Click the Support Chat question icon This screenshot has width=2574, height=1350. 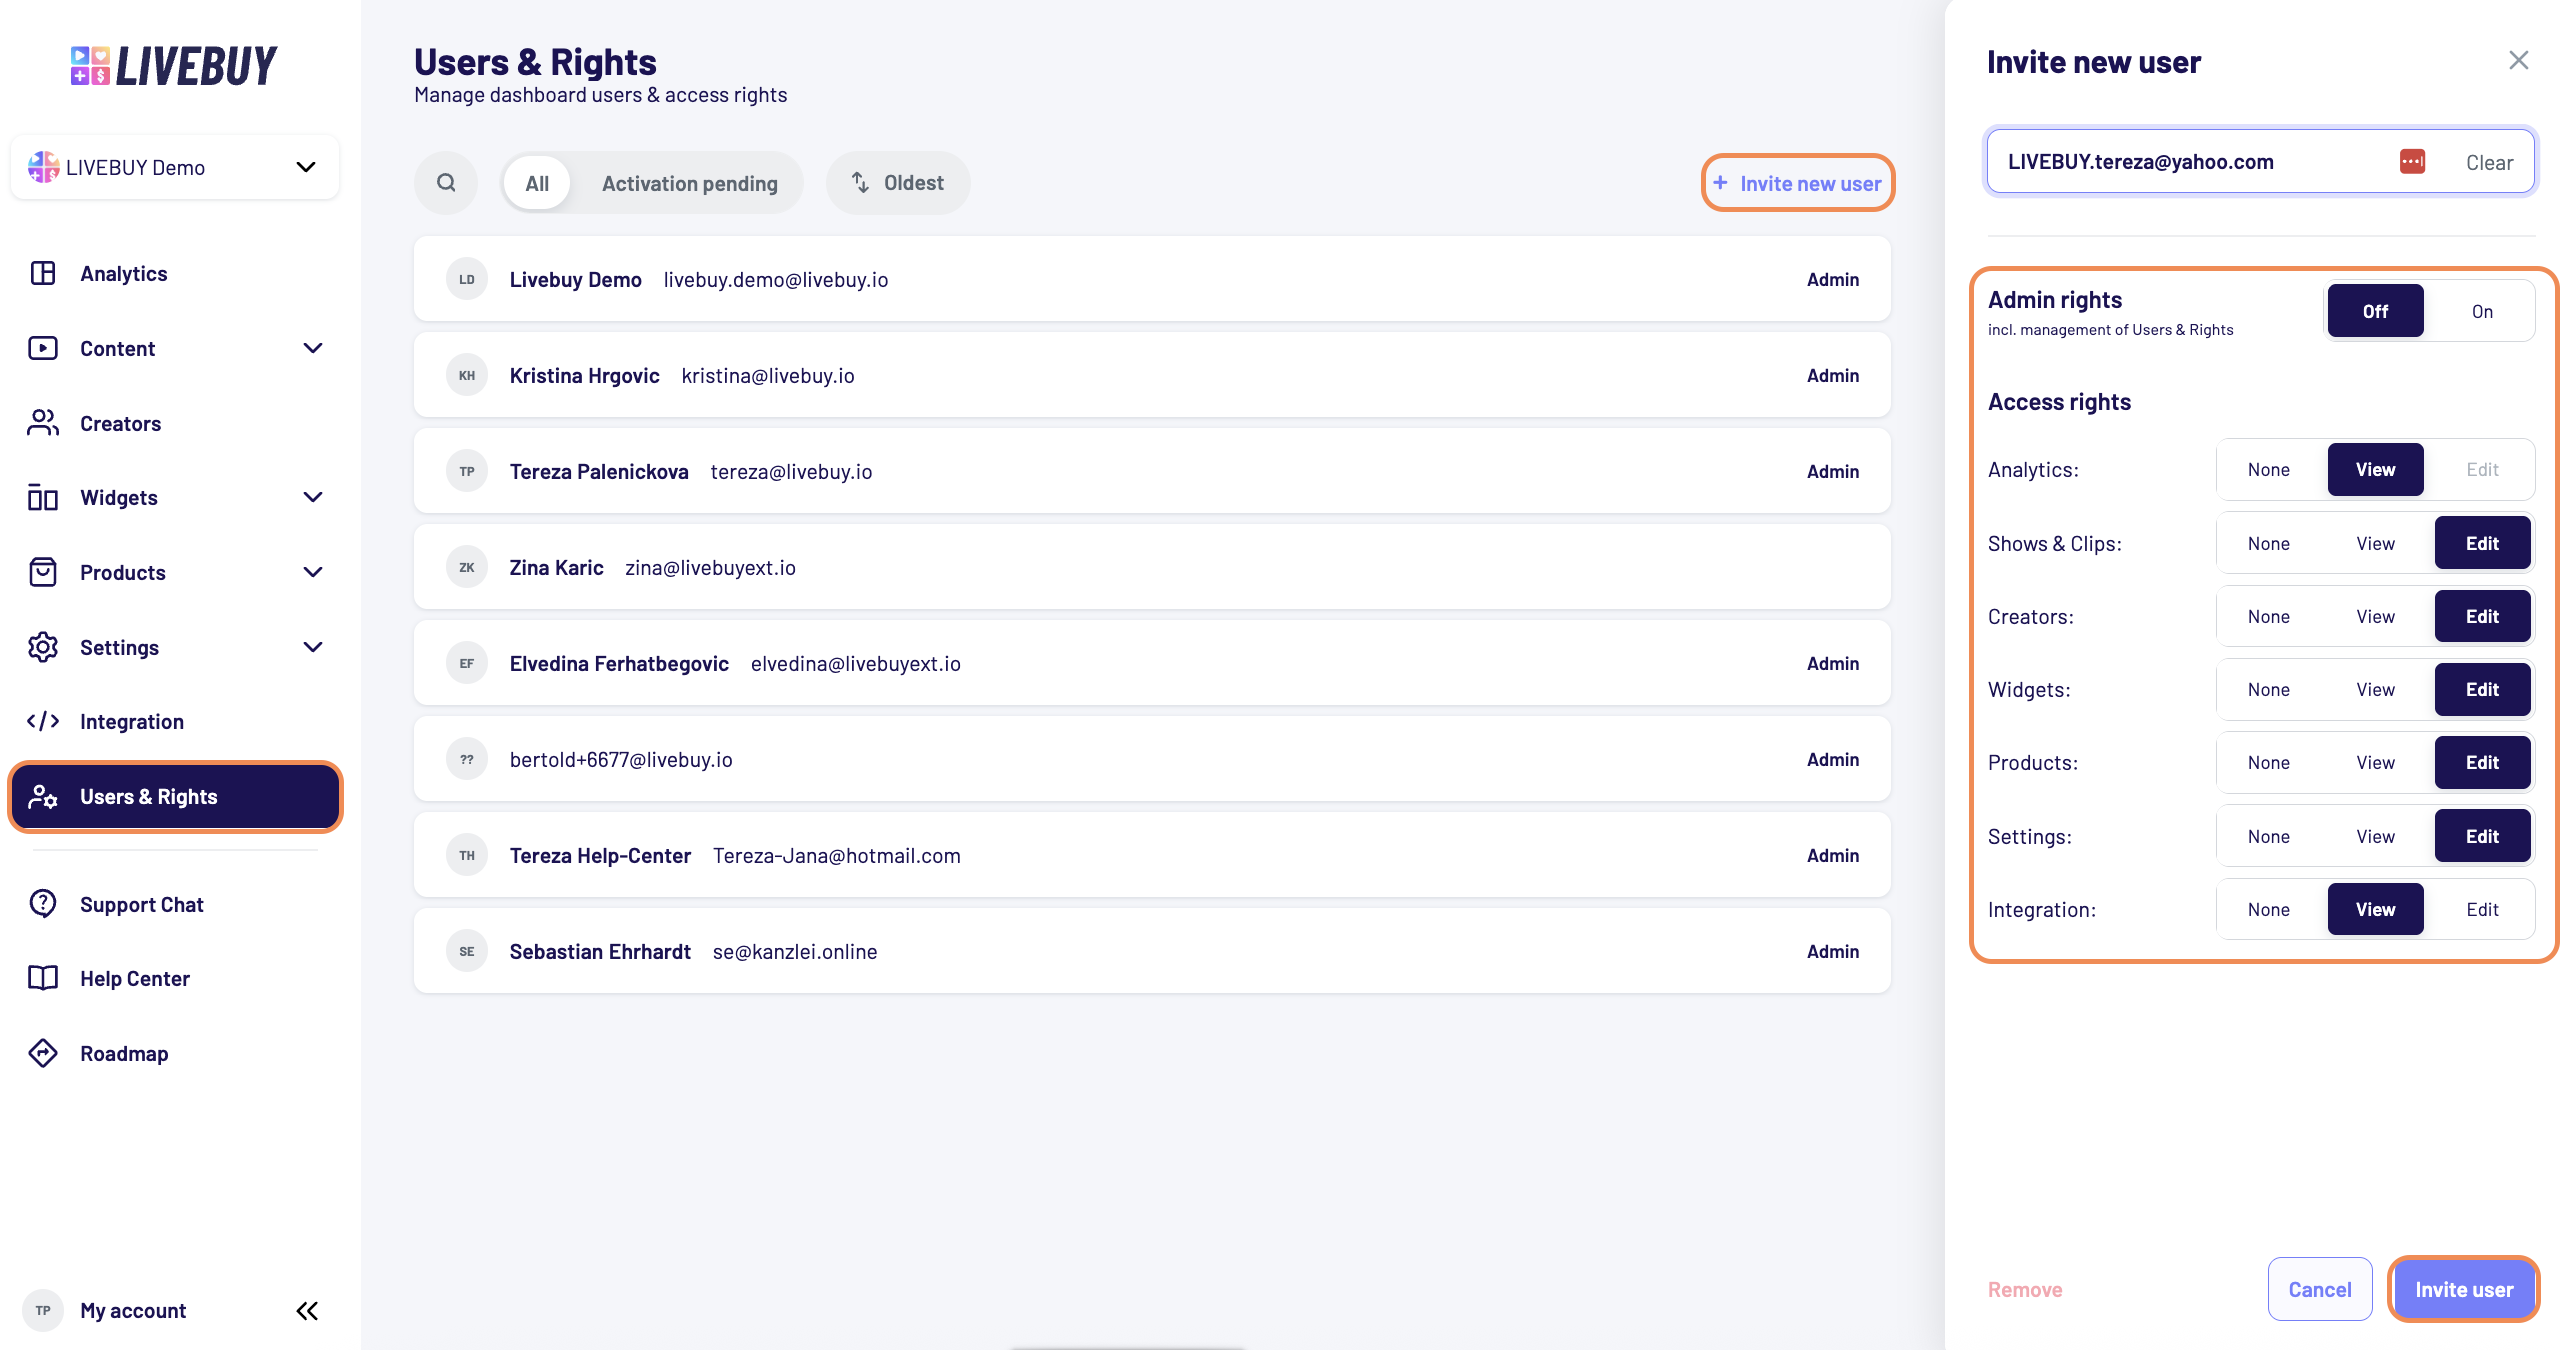[43, 904]
